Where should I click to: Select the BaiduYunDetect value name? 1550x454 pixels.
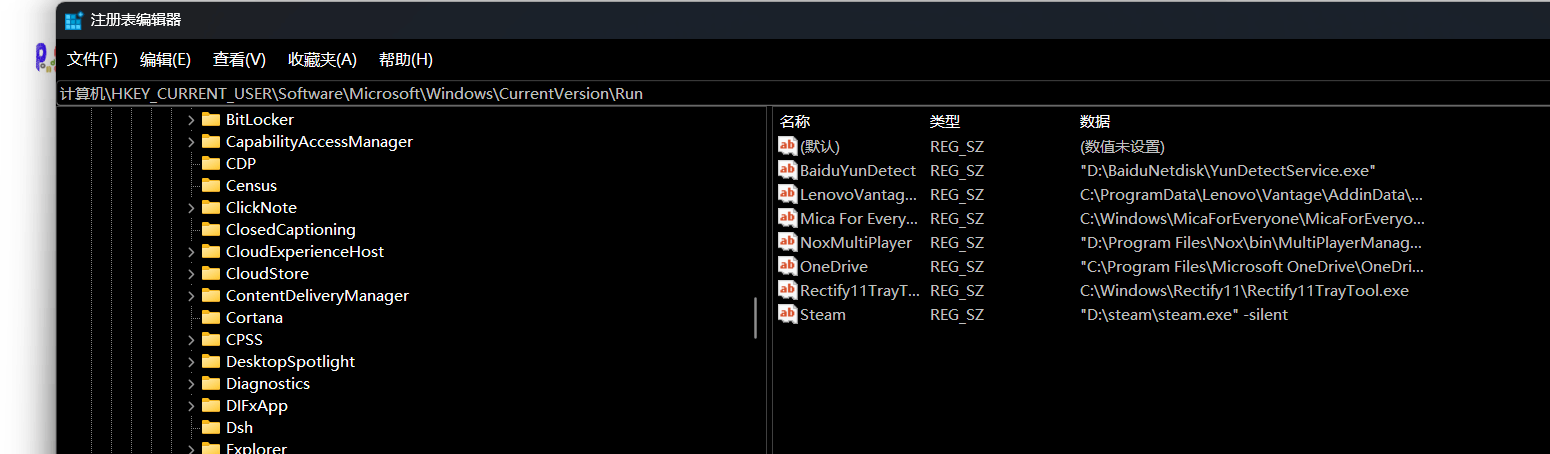[x=858, y=171]
